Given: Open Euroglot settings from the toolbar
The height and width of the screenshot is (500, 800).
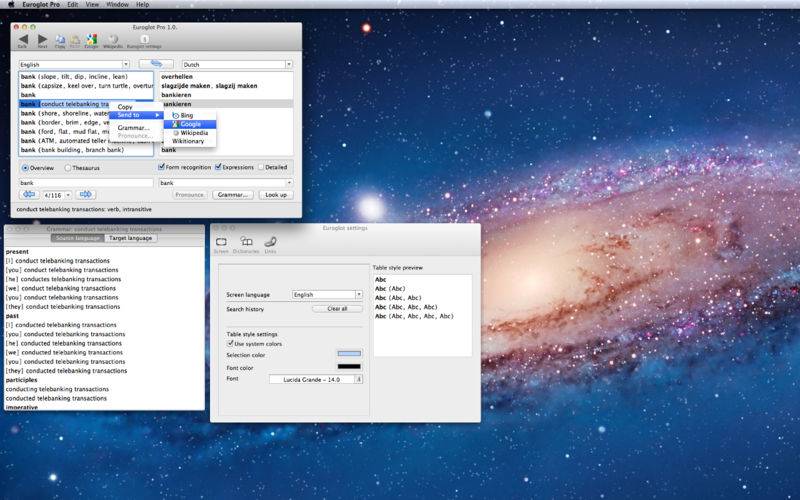Looking at the screenshot, I should [x=144, y=39].
